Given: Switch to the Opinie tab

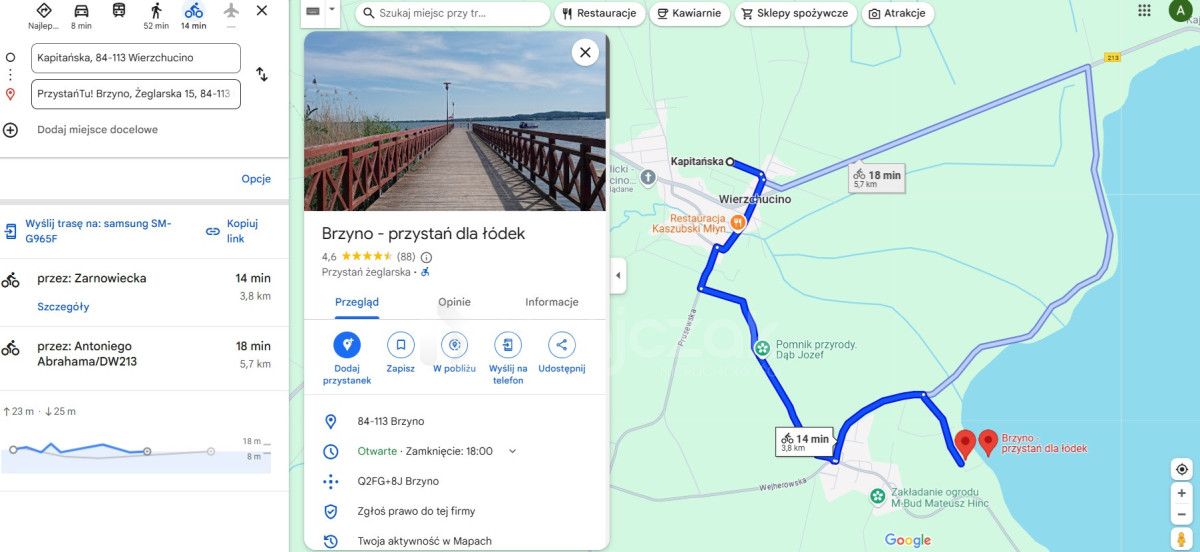Looking at the screenshot, I should (x=454, y=302).
